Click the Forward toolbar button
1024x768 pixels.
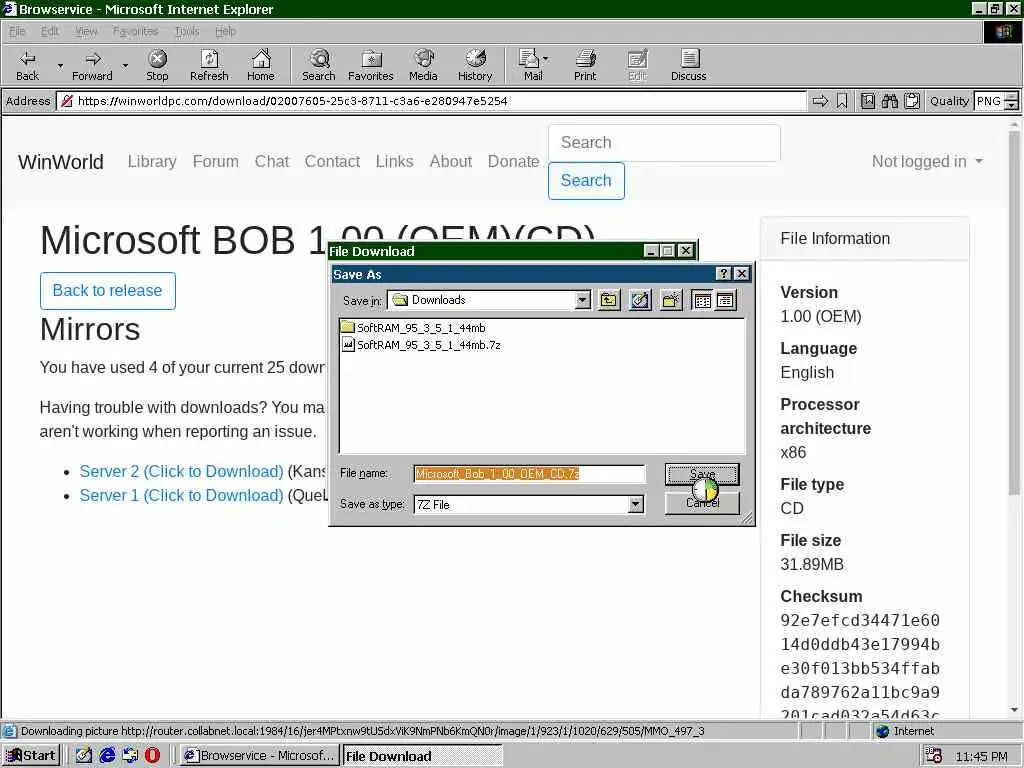point(92,65)
